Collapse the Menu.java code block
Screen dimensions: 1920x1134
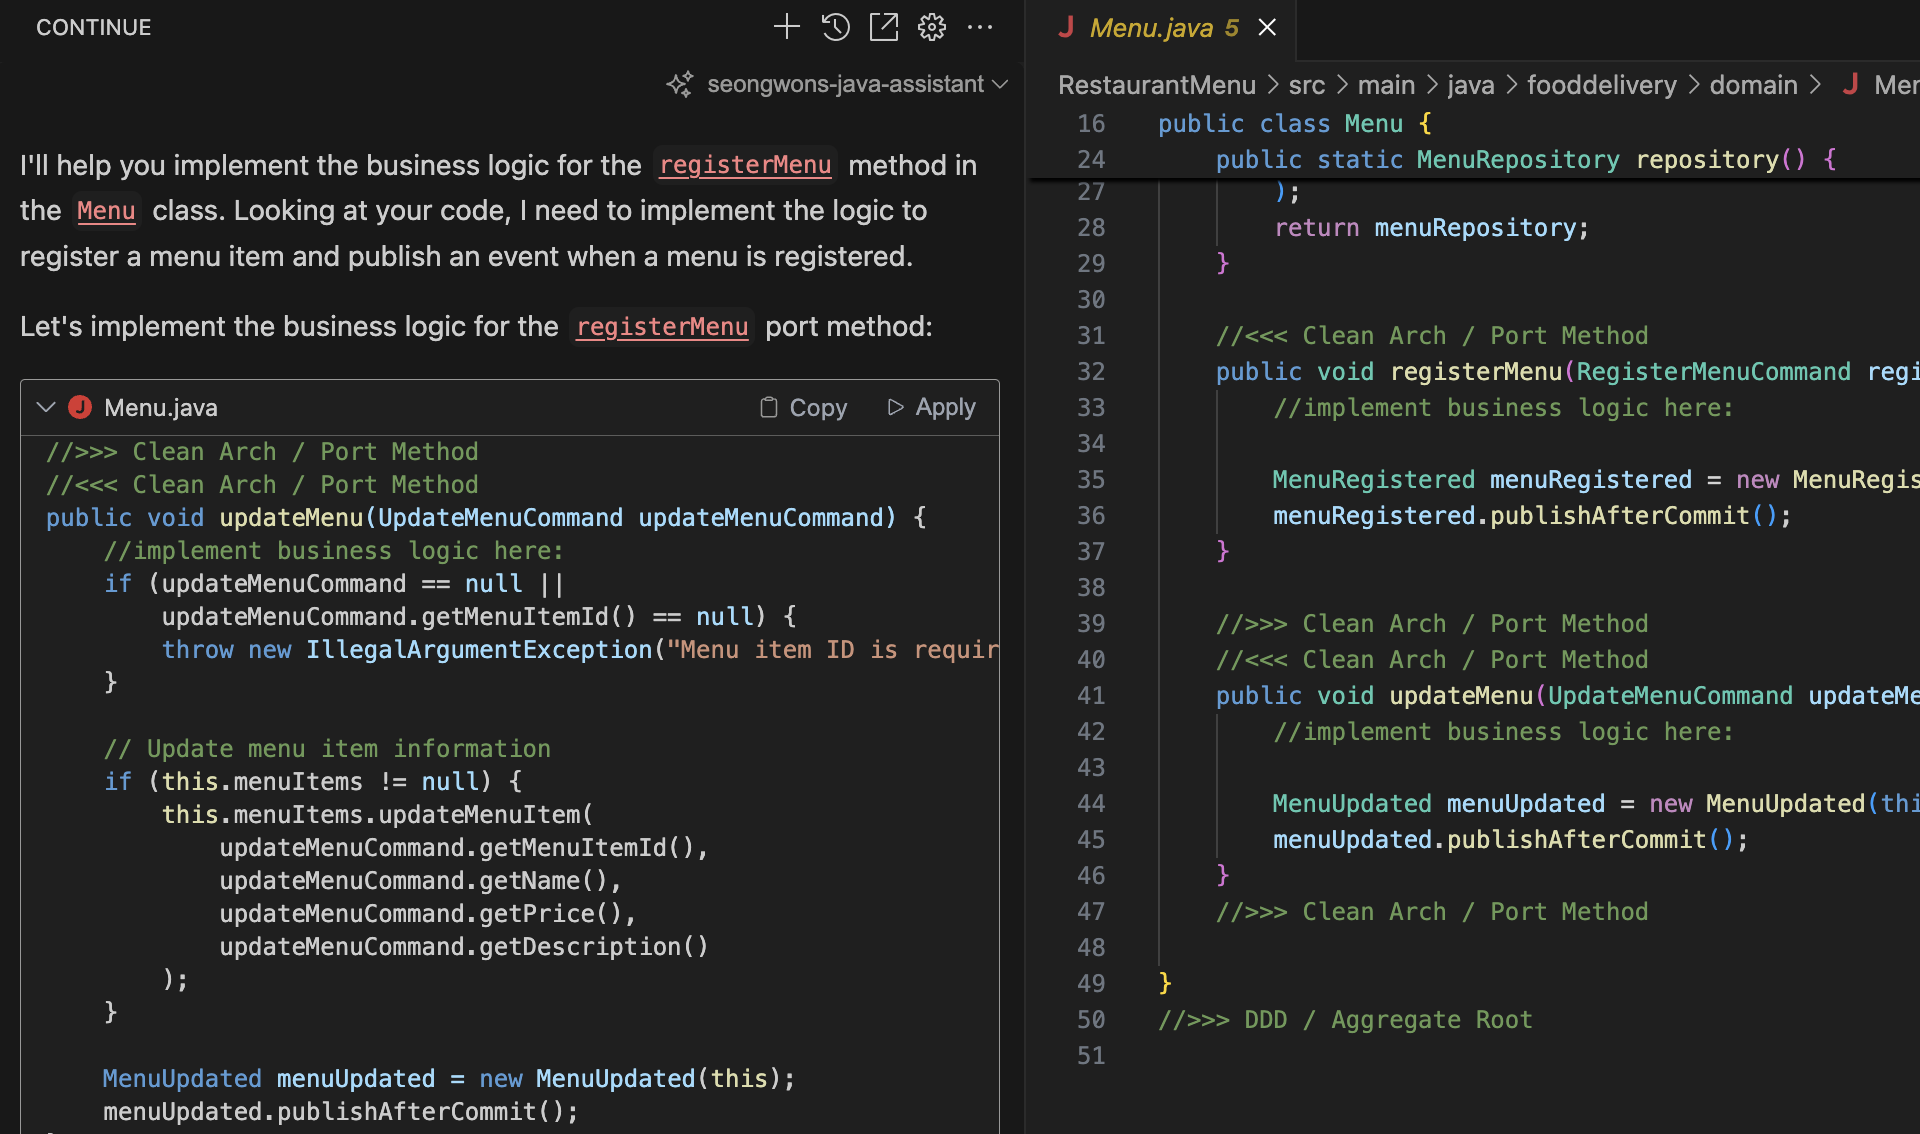[45, 407]
